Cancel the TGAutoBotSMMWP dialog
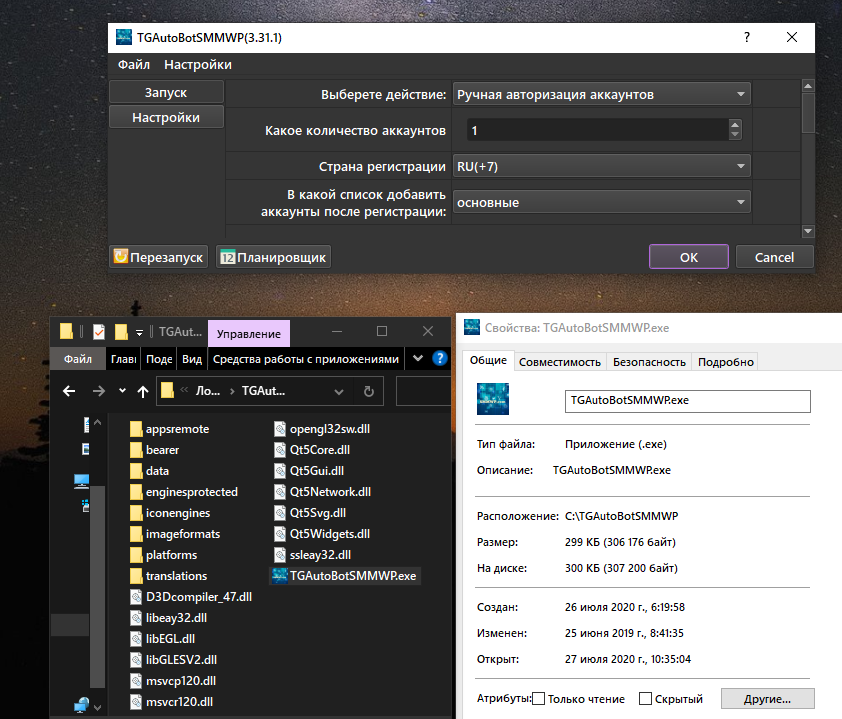Viewport: 842px width, 719px height. coord(774,257)
